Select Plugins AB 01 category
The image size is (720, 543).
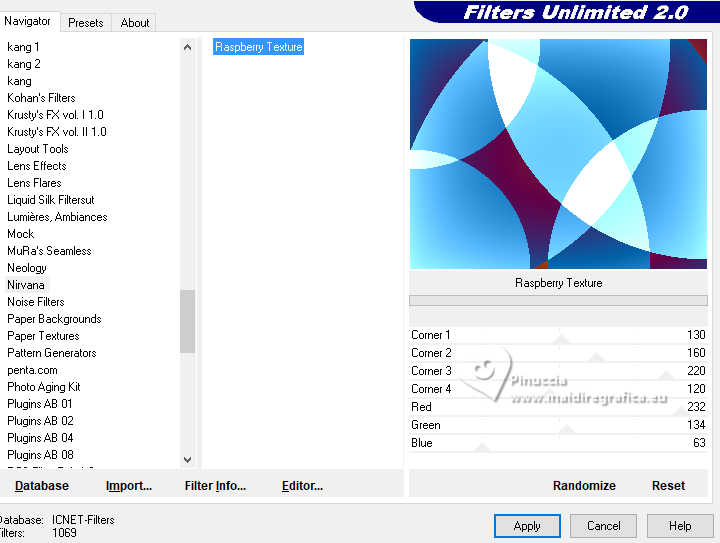[40, 403]
